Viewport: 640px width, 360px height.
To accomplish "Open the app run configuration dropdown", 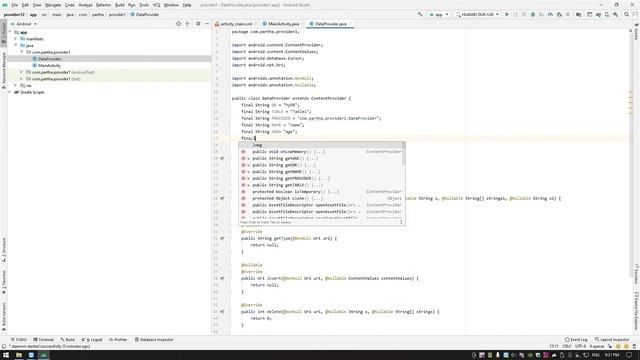I will [x=439, y=14].
